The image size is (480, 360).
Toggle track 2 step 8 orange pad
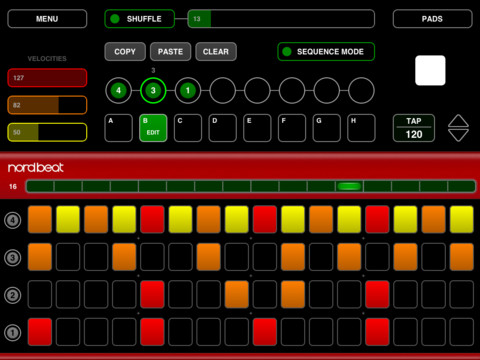[237, 294]
